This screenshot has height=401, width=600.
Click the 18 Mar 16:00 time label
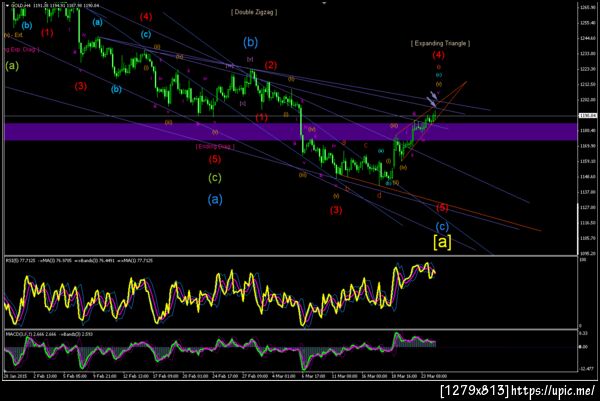[404, 376]
